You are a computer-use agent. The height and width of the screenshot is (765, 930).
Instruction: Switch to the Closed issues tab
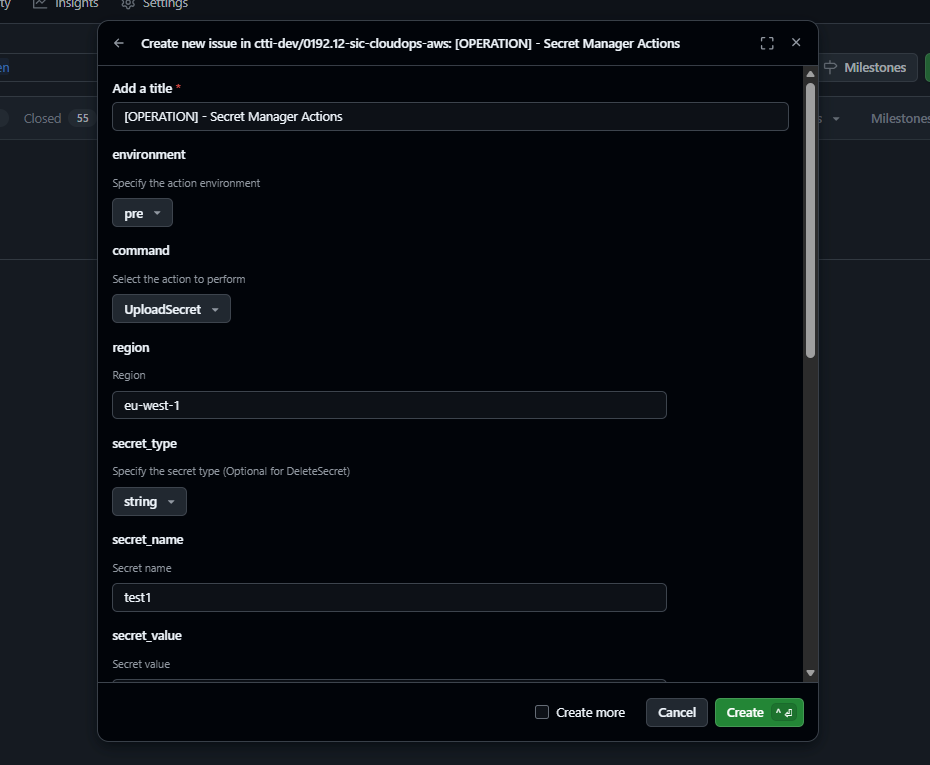[x=43, y=118]
